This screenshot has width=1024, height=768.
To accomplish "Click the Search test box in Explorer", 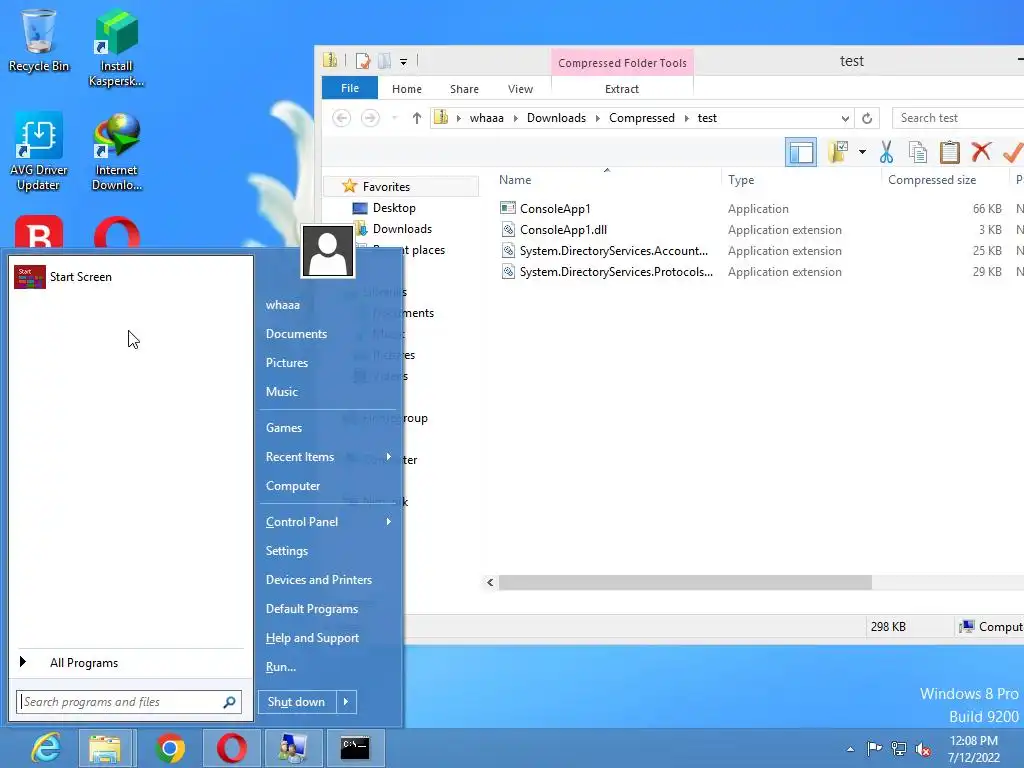I will click(x=957, y=118).
